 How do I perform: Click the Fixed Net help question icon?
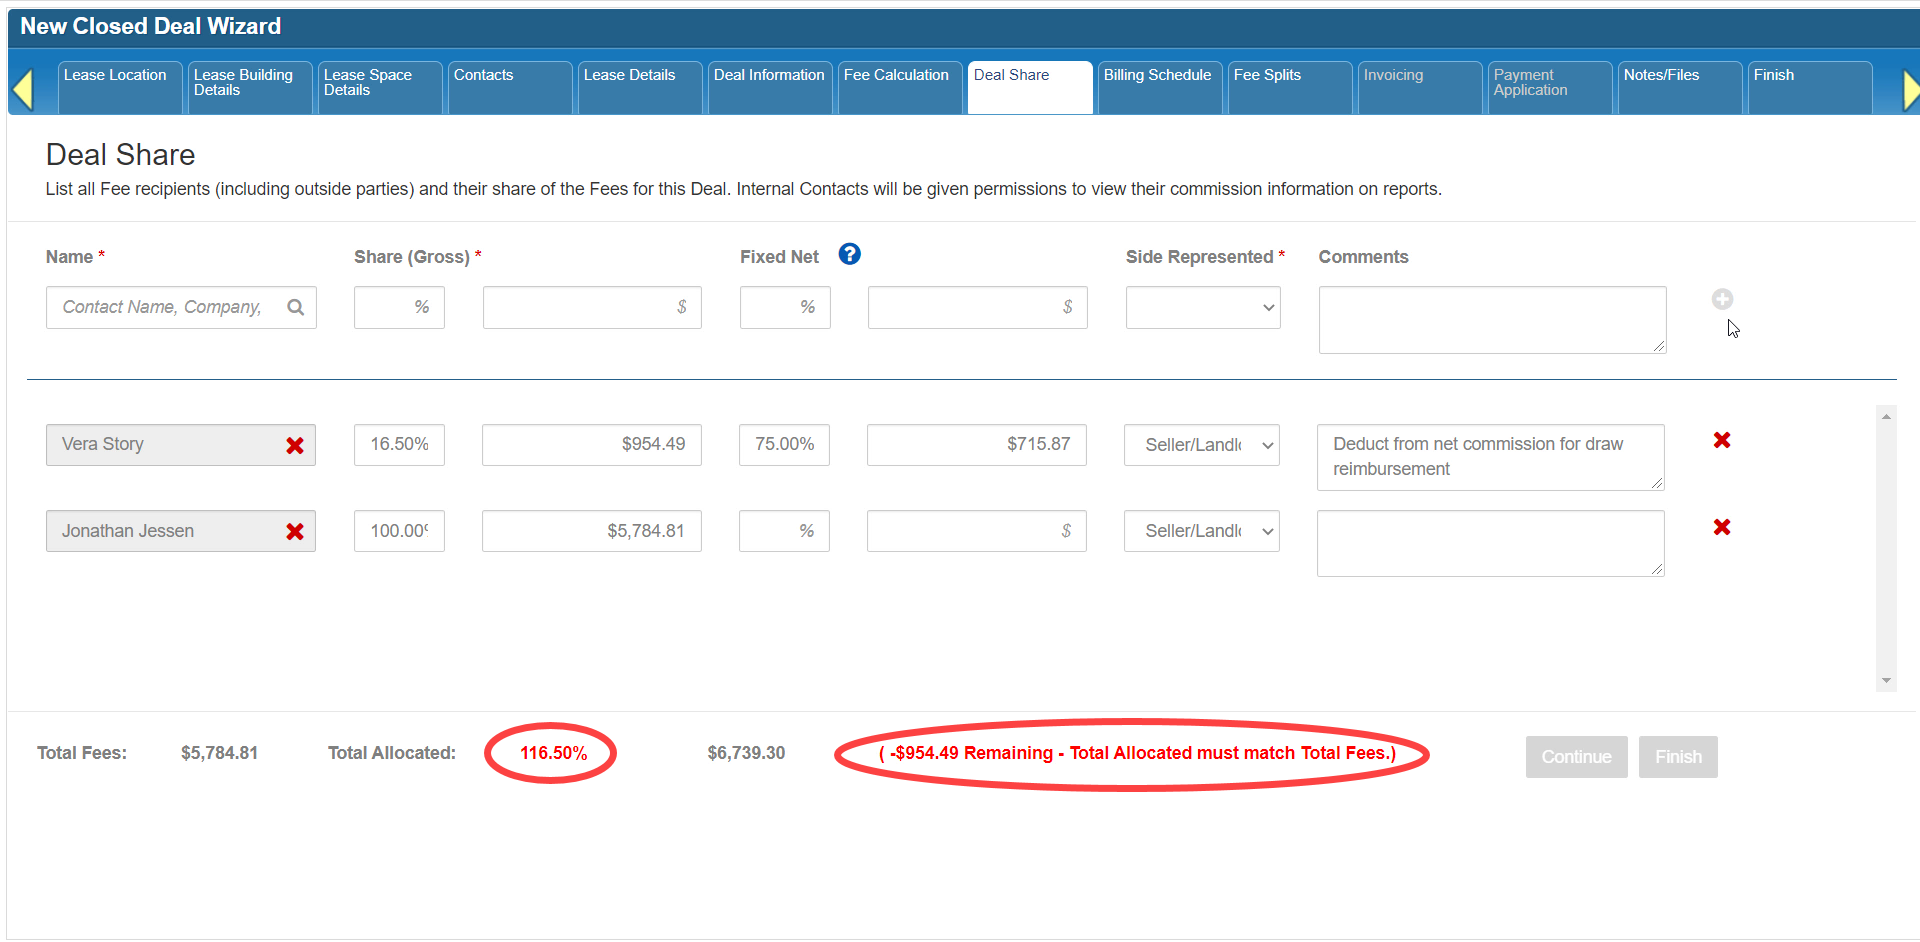(x=849, y=255)
